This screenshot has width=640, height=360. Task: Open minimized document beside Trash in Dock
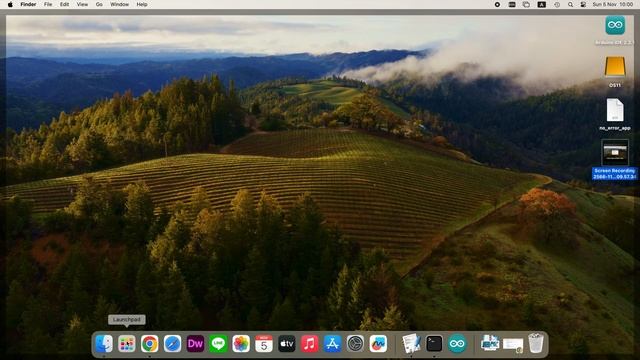coord(513,344)
